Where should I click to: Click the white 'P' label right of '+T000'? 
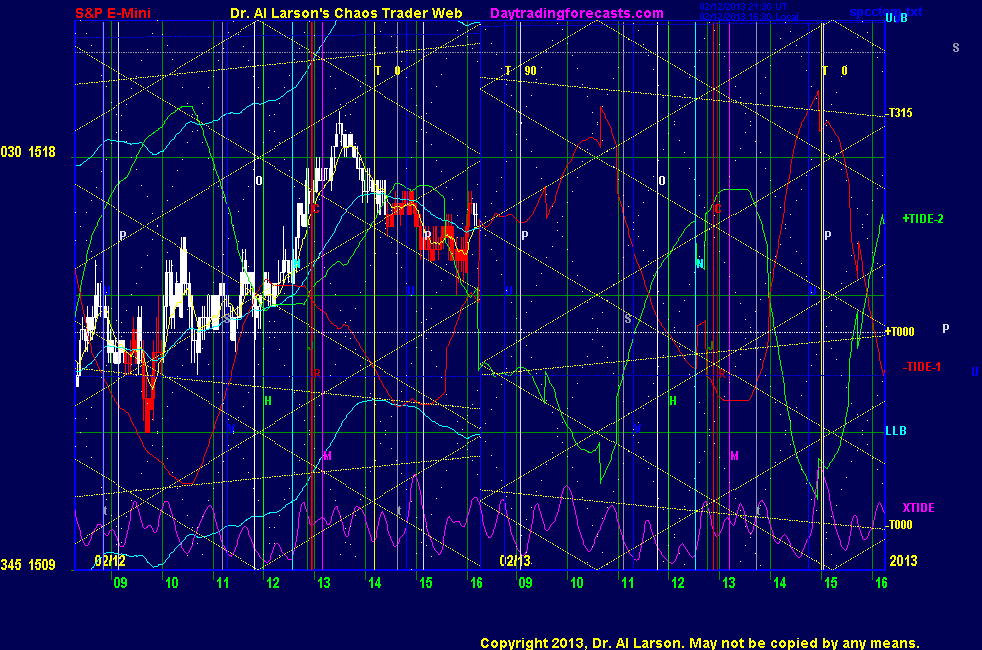tap(946, 328)
